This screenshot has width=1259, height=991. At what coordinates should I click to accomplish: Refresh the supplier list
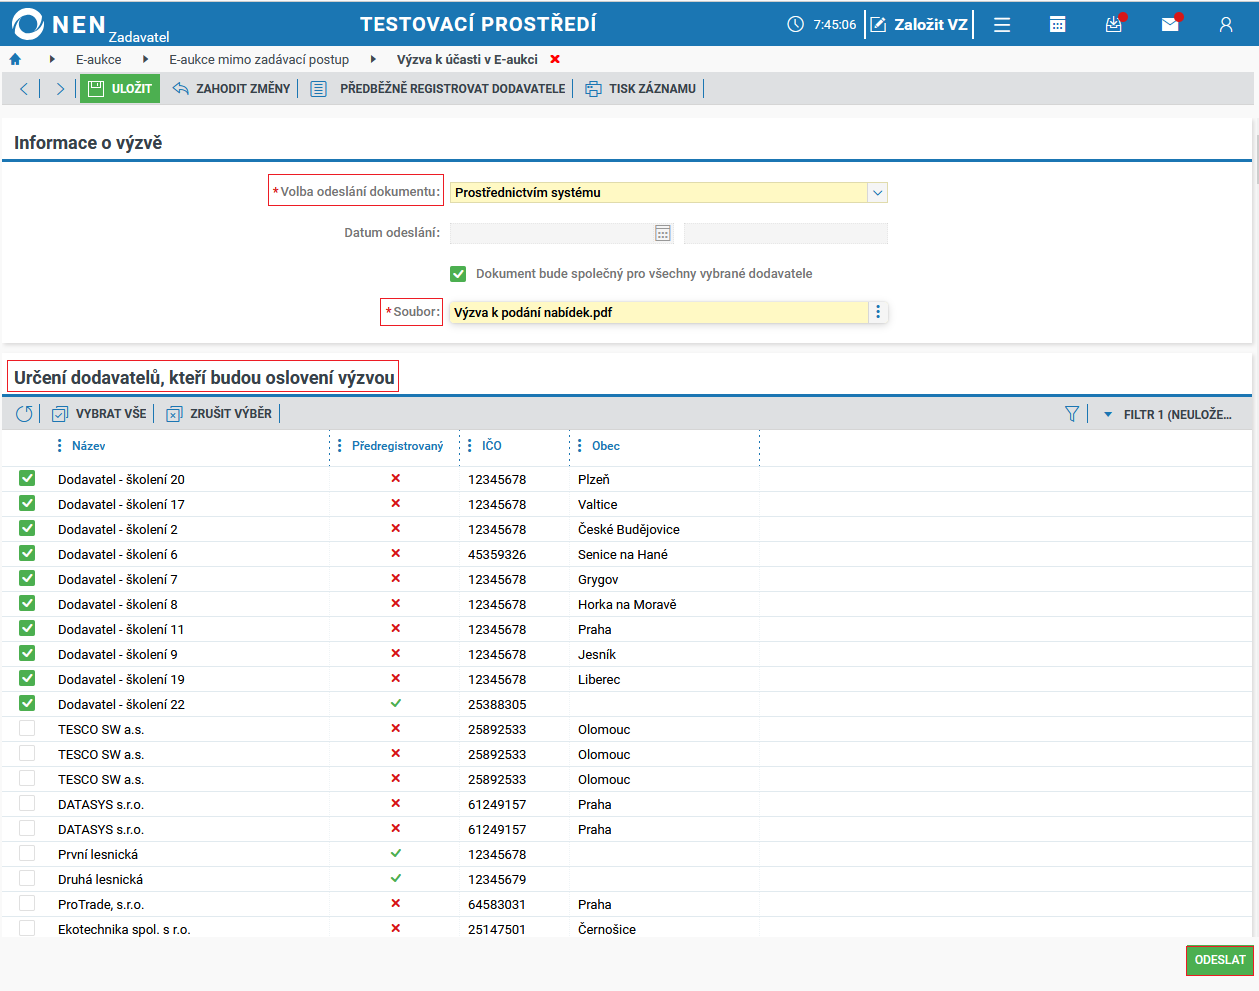24,414
